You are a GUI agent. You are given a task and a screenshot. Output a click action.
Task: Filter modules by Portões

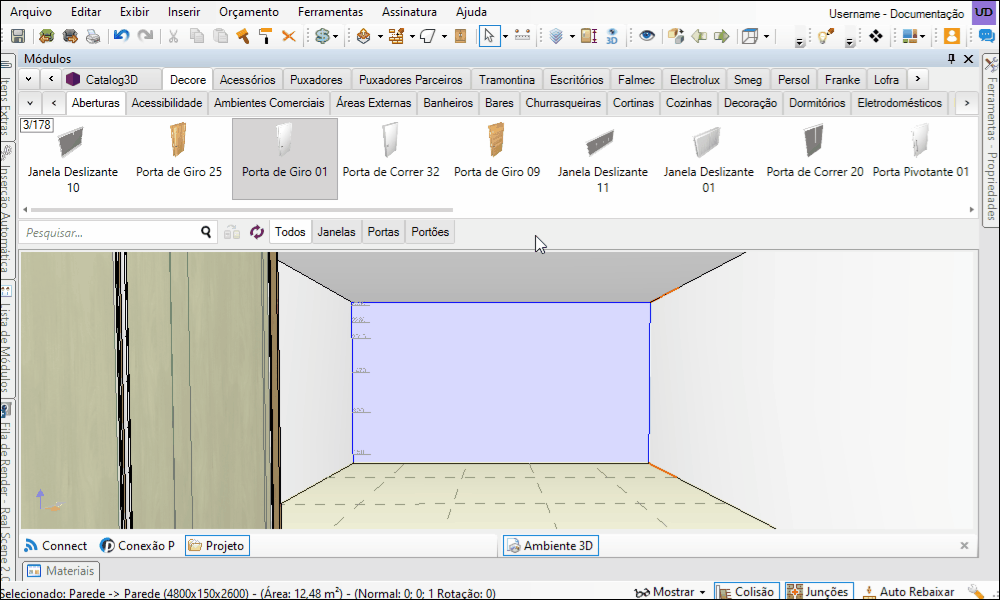(x=430, y=232)
